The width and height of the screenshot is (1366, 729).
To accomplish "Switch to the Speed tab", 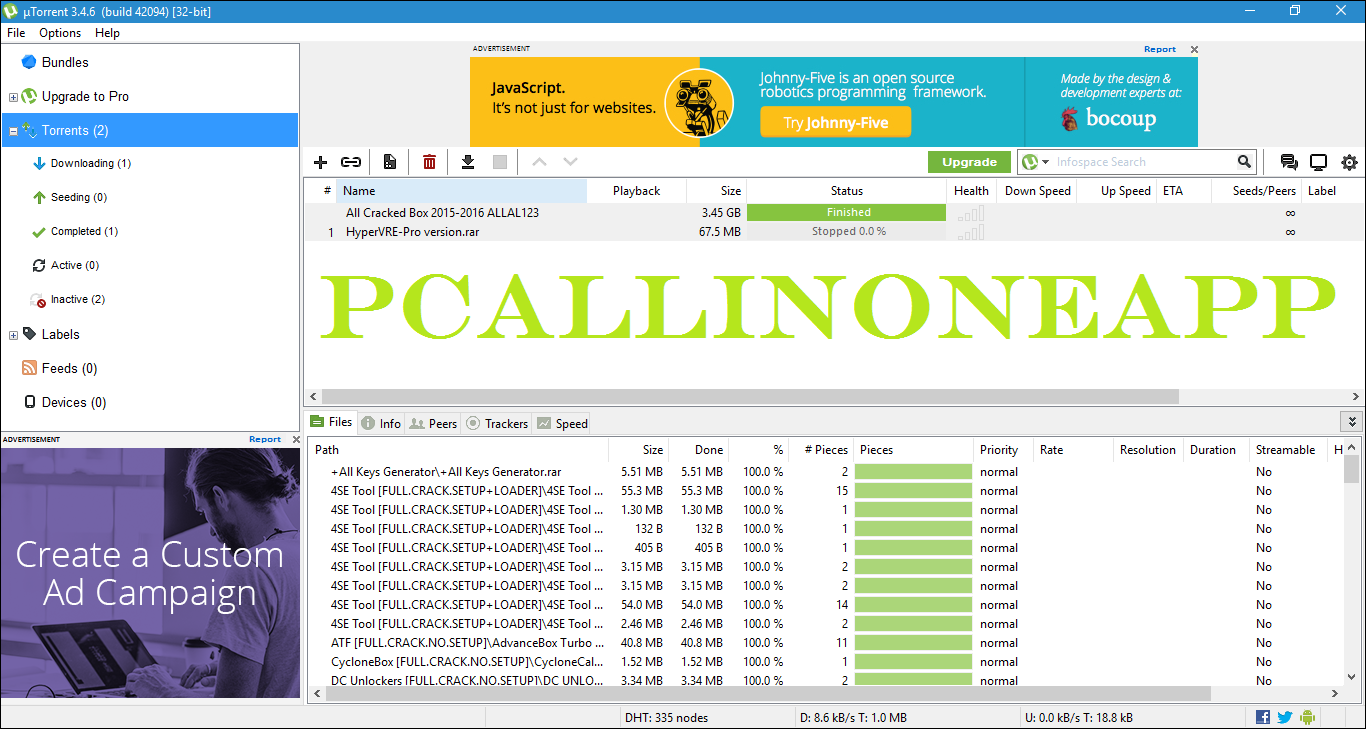I will (562, 423).
